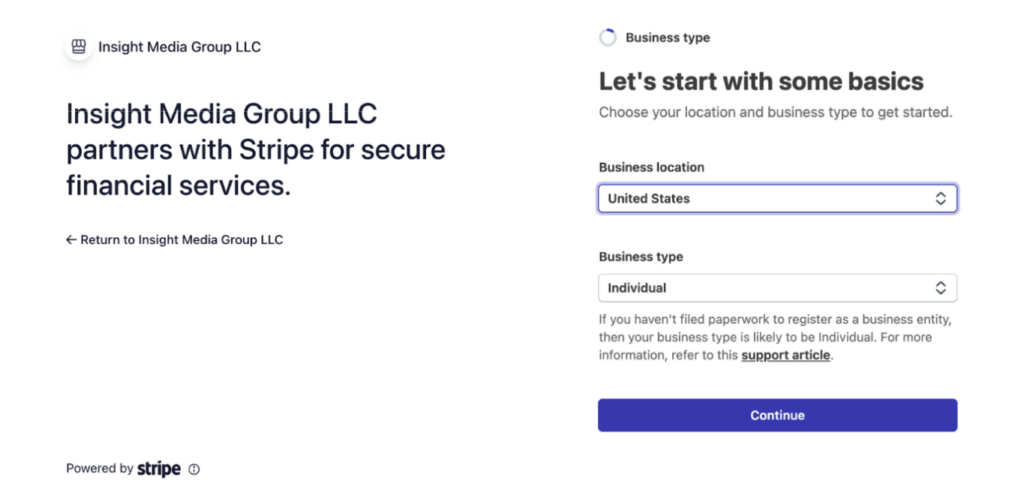Follow the Return to Insight Media Group LLC link
This screenshot has width=1024, height=487.
pos(181,240)
